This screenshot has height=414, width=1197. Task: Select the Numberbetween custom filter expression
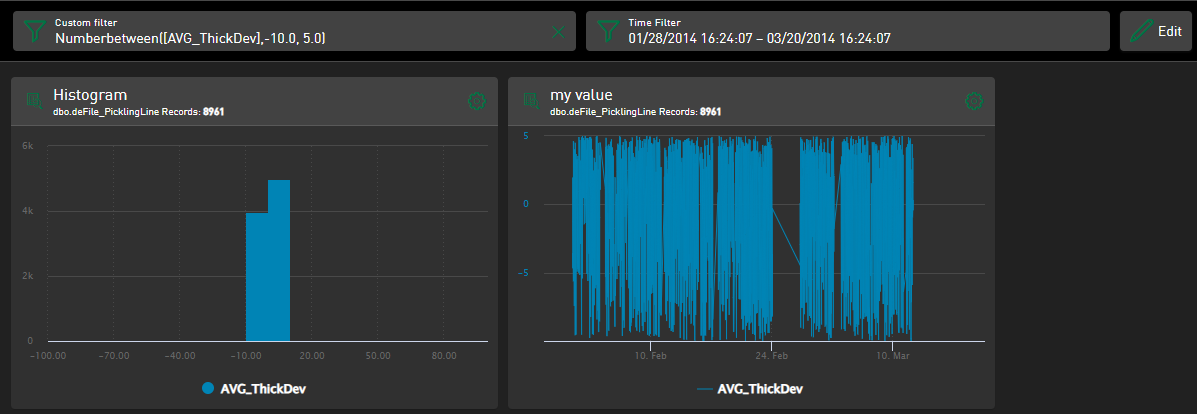coord(190,38)
